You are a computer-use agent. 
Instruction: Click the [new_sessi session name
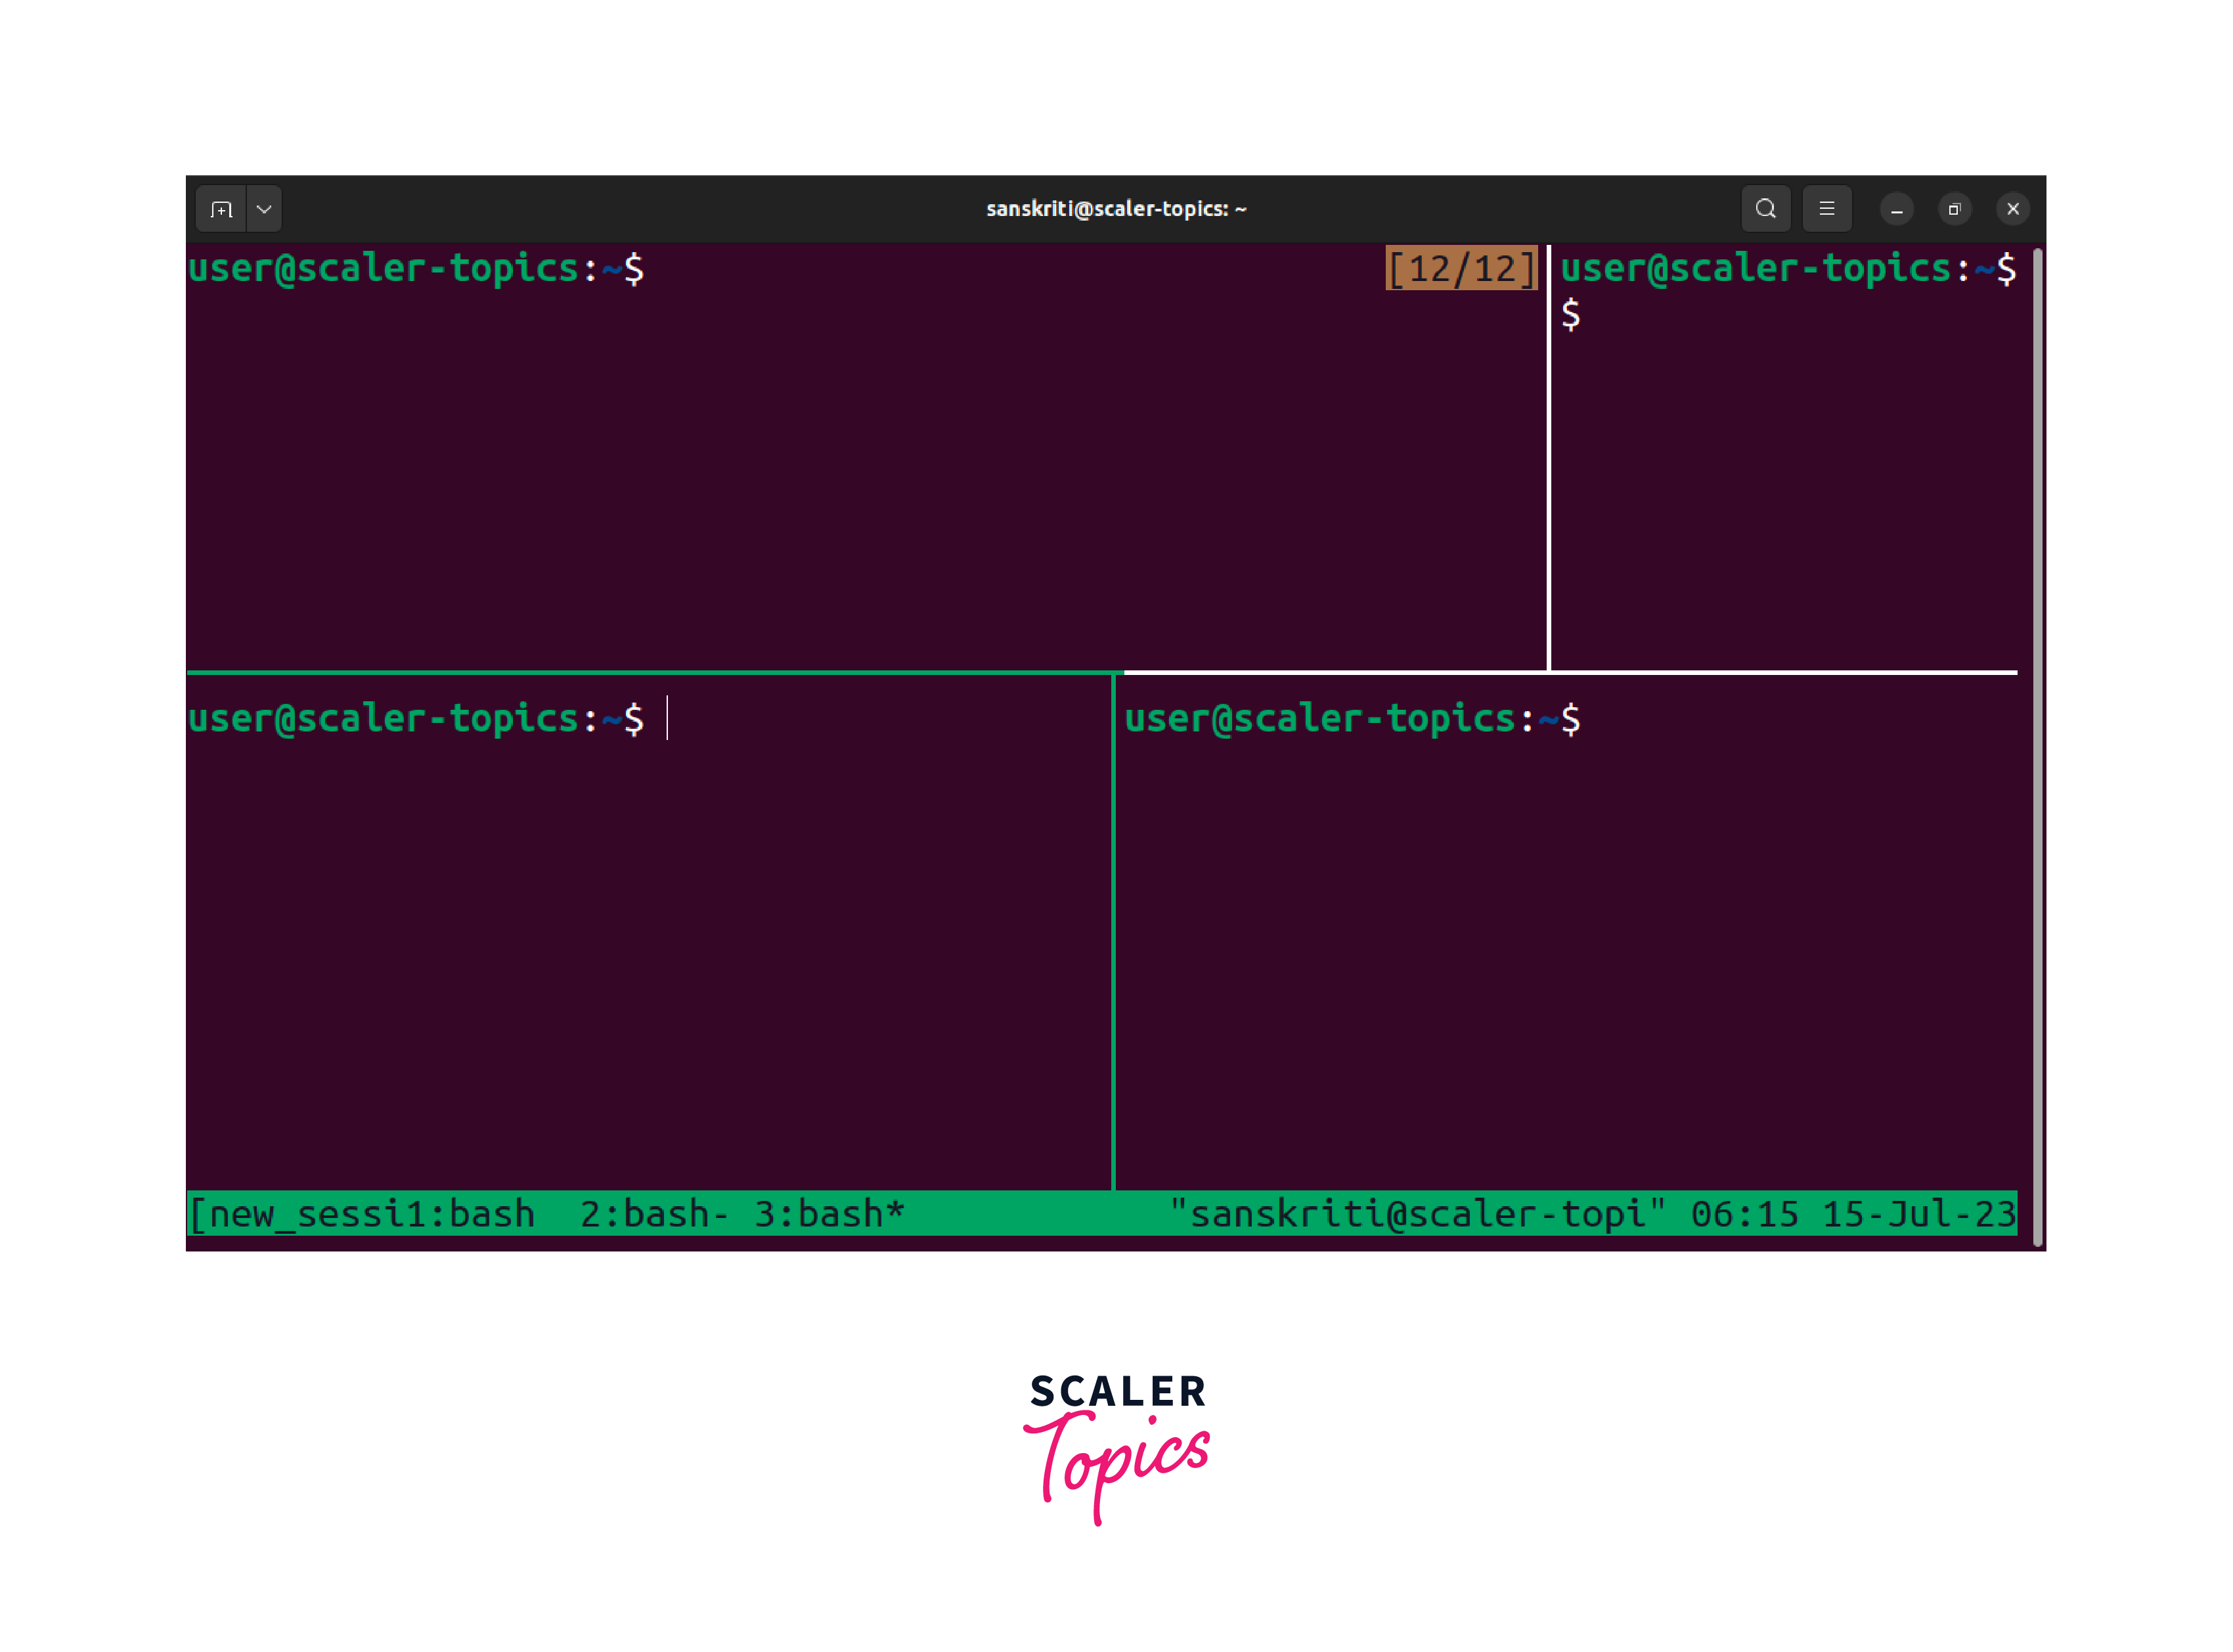point(297,1213)
